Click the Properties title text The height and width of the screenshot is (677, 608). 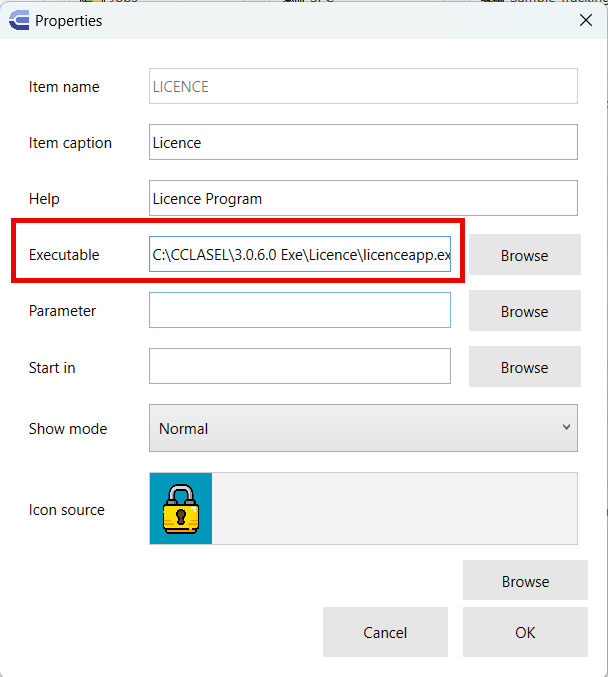68,21
